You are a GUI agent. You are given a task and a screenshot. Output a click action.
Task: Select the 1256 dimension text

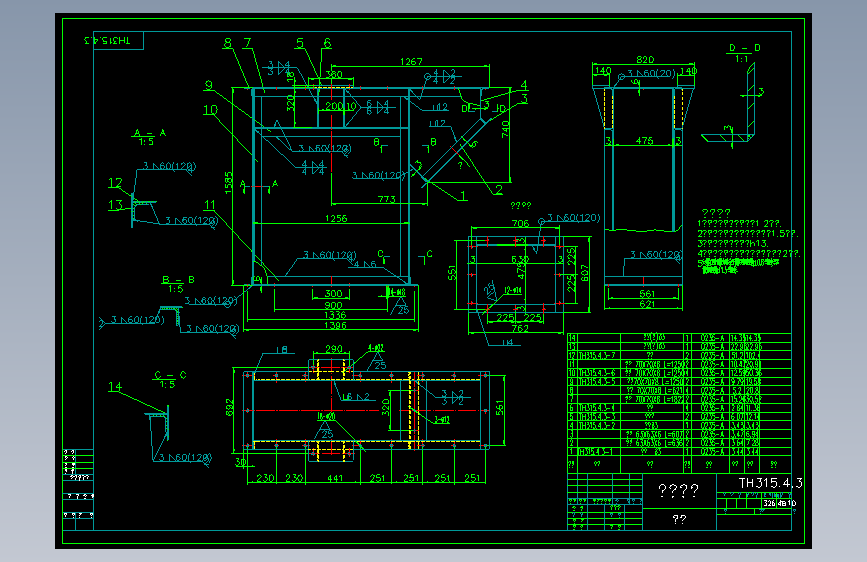tap(336, 218)
